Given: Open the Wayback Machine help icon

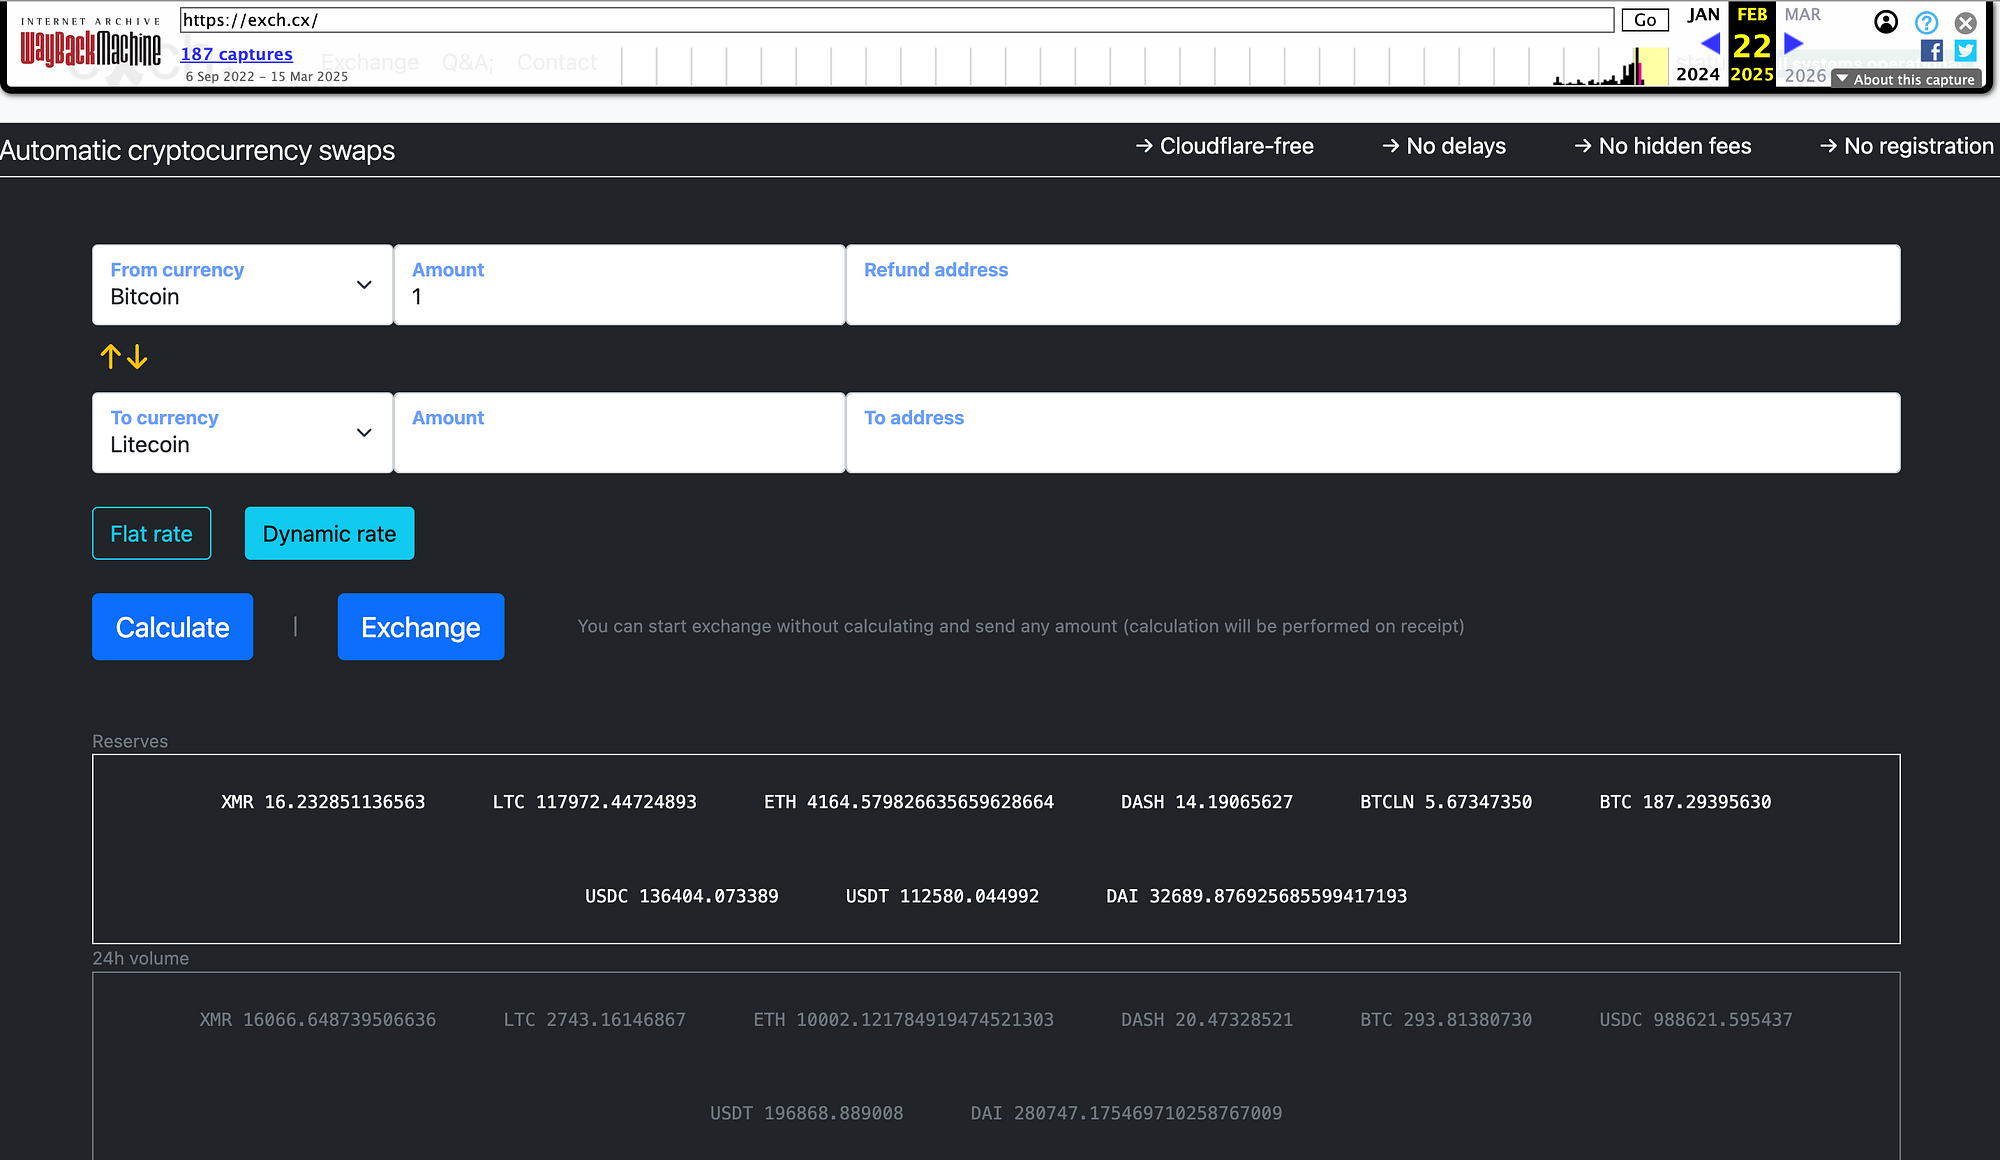Looking at the screenshot, I should 1925,23.
